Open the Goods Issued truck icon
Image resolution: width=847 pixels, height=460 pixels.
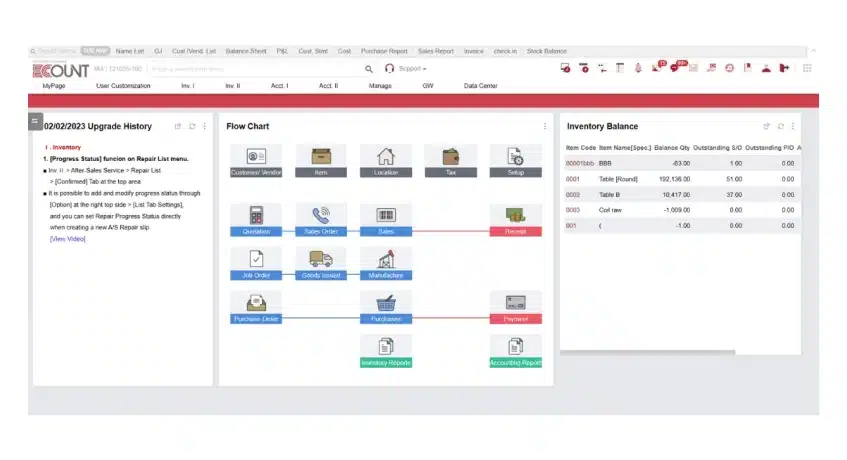320,259
